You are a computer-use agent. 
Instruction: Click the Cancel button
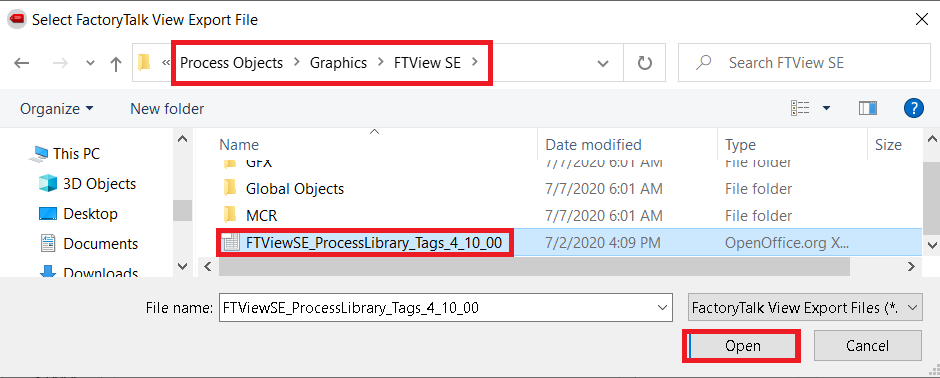pyautogui.click(x=867, y=346)
